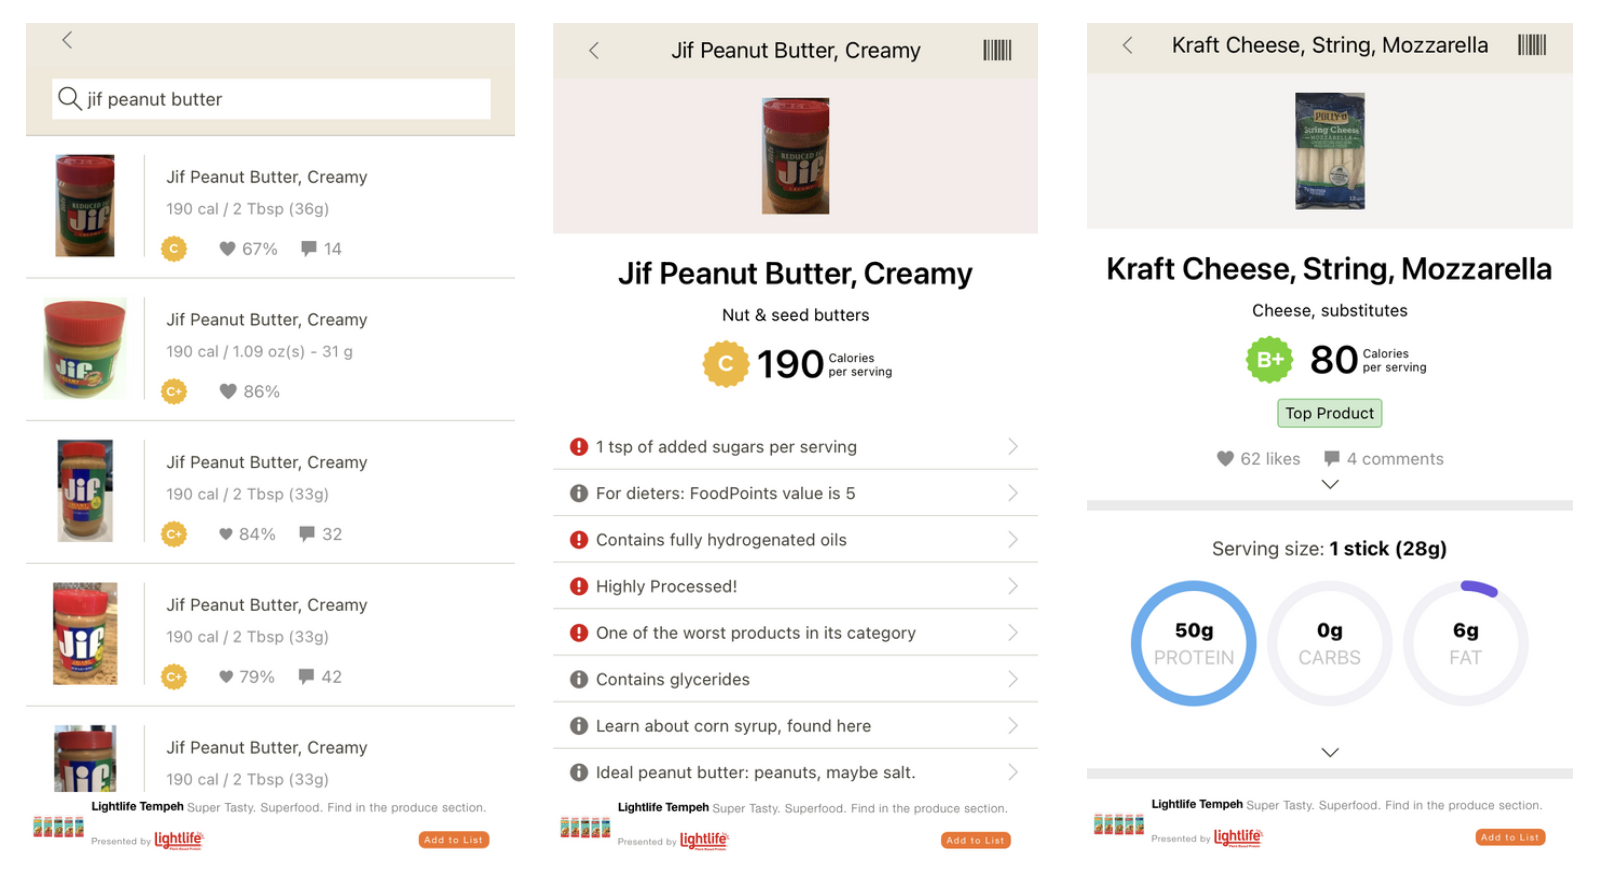Screen dimensions: 1612x892
Task: Tap heart showing 79% rating
Action: [226, 677]
